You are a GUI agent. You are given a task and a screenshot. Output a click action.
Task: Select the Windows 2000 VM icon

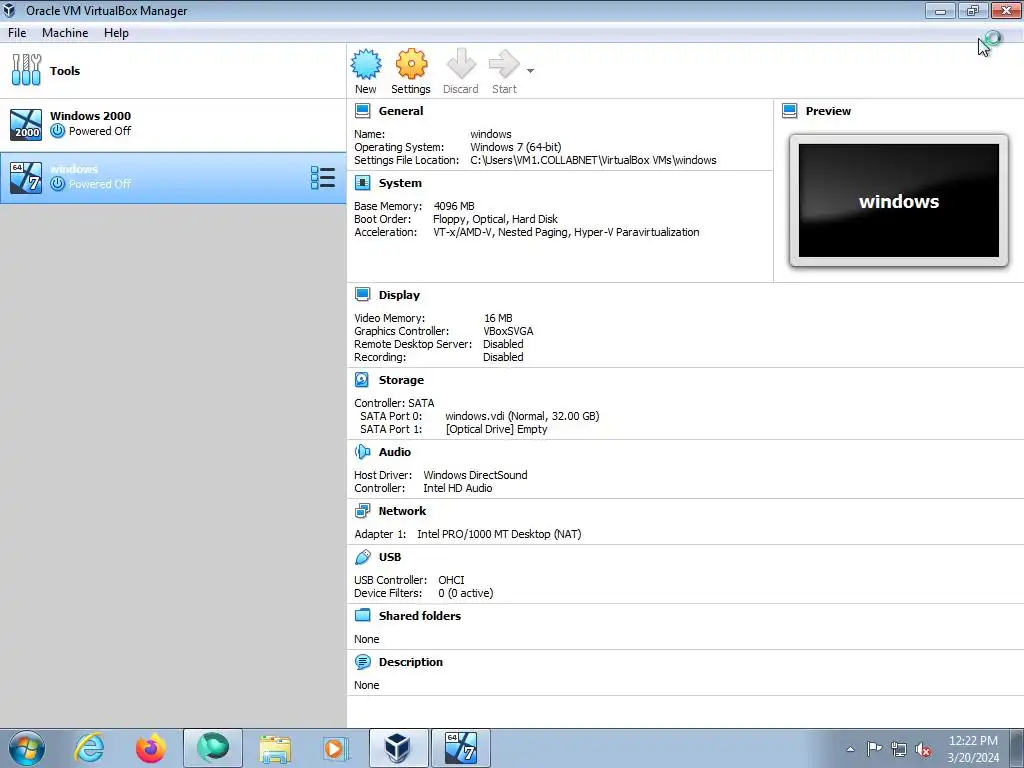(x=26, y=124)
